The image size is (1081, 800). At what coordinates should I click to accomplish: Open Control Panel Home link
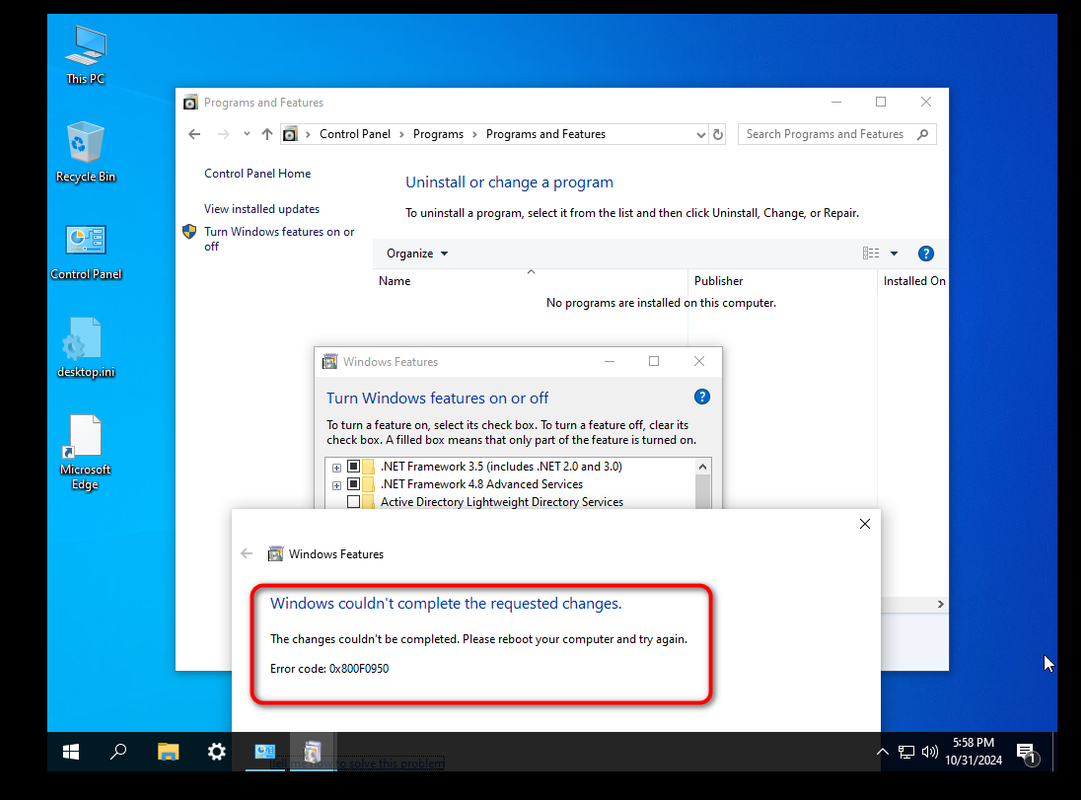(257, 174)
